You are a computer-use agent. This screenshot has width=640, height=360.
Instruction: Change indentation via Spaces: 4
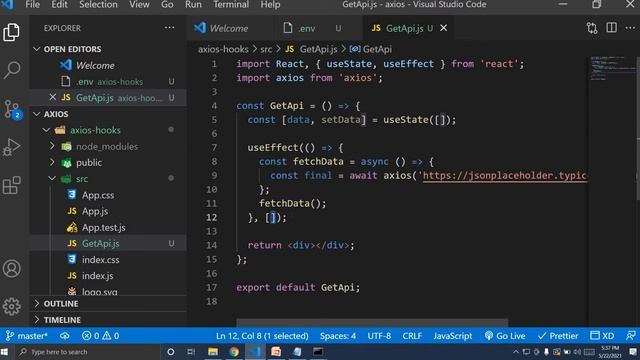(338, 336)
